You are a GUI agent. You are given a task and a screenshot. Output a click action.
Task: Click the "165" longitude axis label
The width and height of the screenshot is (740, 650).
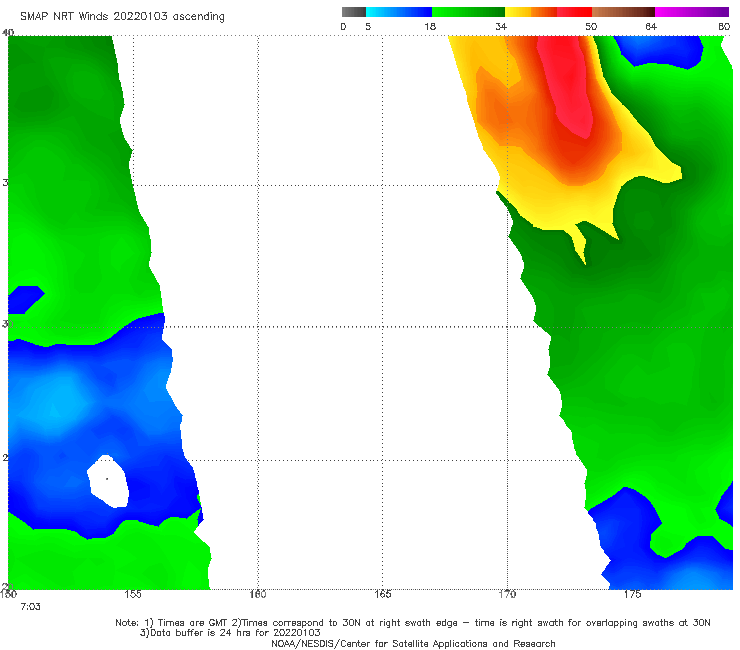pyautogui.click(x=382, y=594)
